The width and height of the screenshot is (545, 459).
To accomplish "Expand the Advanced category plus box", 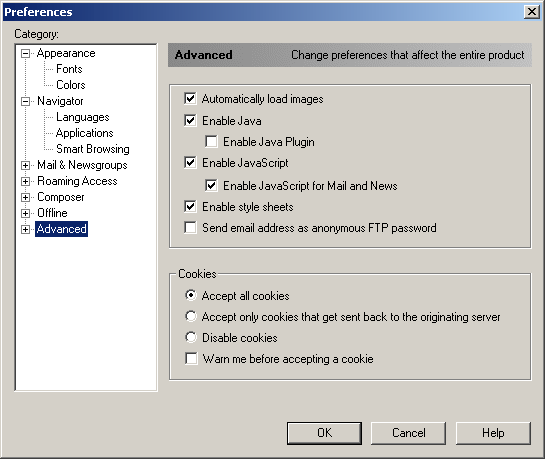I will (x=25, y=229).
